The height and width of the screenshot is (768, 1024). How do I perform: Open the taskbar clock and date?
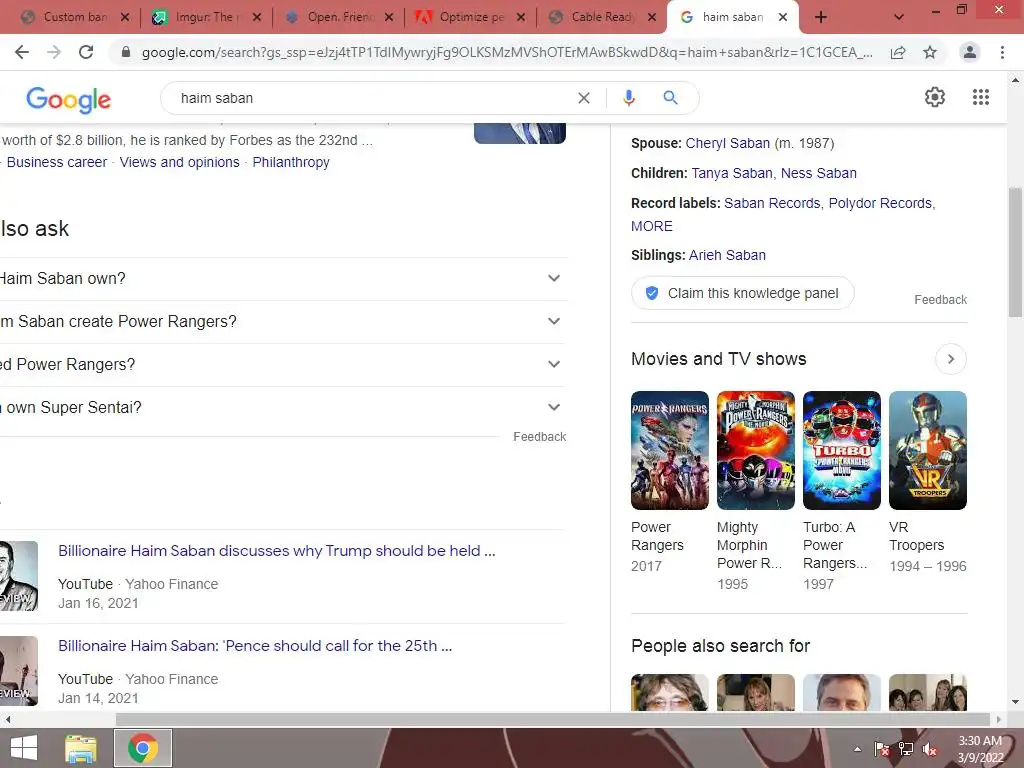(x=980, y=749)
